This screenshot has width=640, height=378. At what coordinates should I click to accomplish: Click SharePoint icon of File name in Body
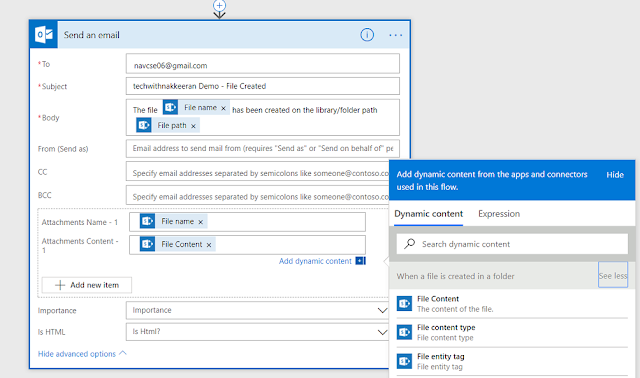170,107
